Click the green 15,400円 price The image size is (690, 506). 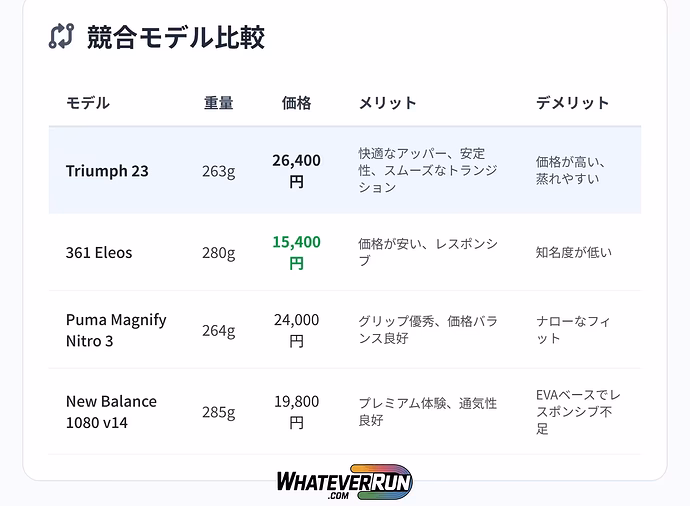point(296,253)
